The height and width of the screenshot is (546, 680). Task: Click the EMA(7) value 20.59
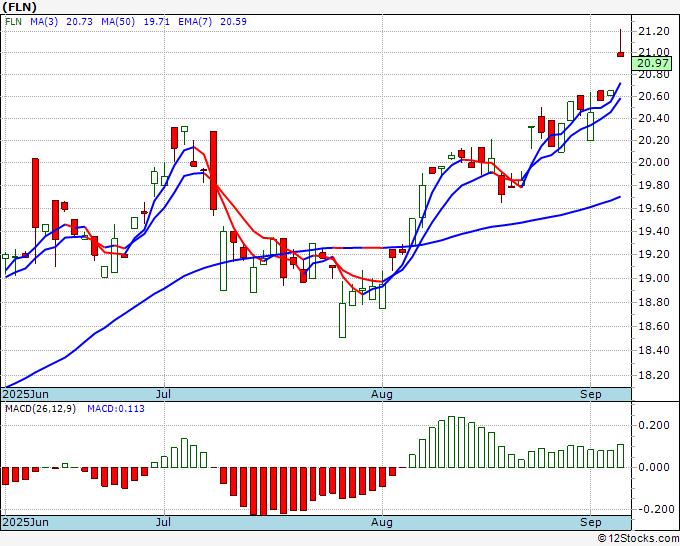(x=233, y=22)
